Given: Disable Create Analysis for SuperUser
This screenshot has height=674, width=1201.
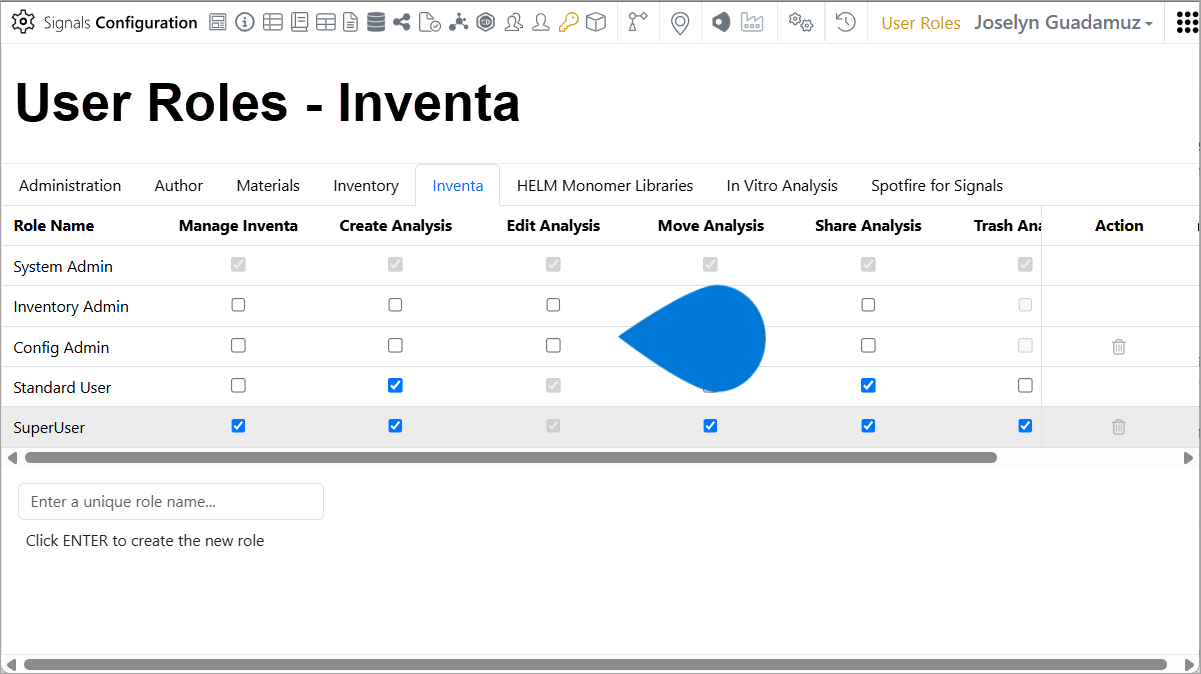Looking at the screenshot, I should point(395,425).
